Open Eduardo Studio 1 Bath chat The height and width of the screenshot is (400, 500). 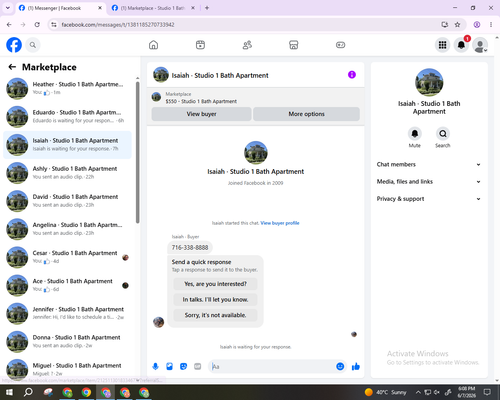coord(67,117)
